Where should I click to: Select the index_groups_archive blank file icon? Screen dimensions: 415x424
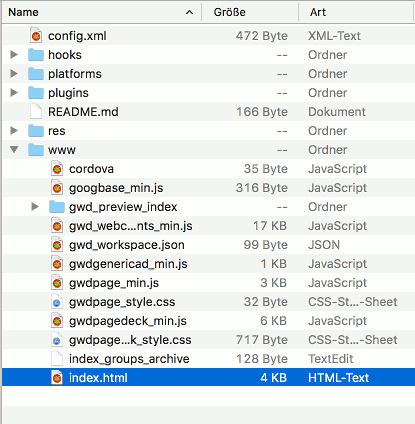[57, 359]
